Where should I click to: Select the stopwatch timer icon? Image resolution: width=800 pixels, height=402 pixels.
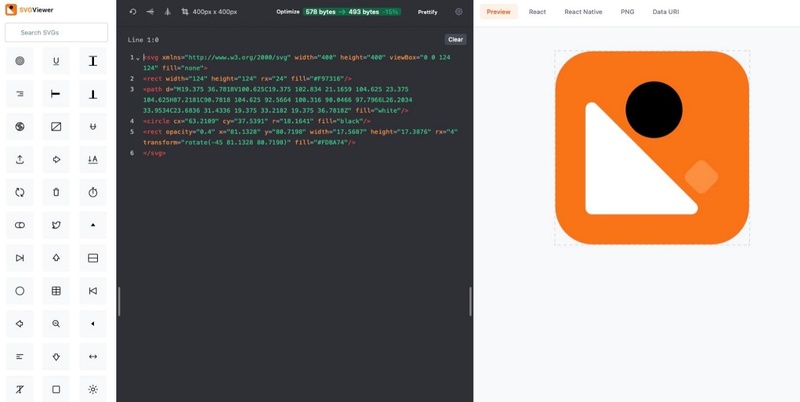click(x=93, y=192)
